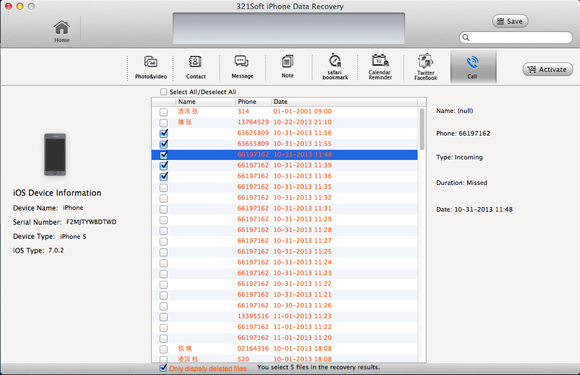Uncheck the row dated 10-31-2013 11:36
Image resolution: width=580 pixels, height=375 pixels.
(x=163, y=176)
